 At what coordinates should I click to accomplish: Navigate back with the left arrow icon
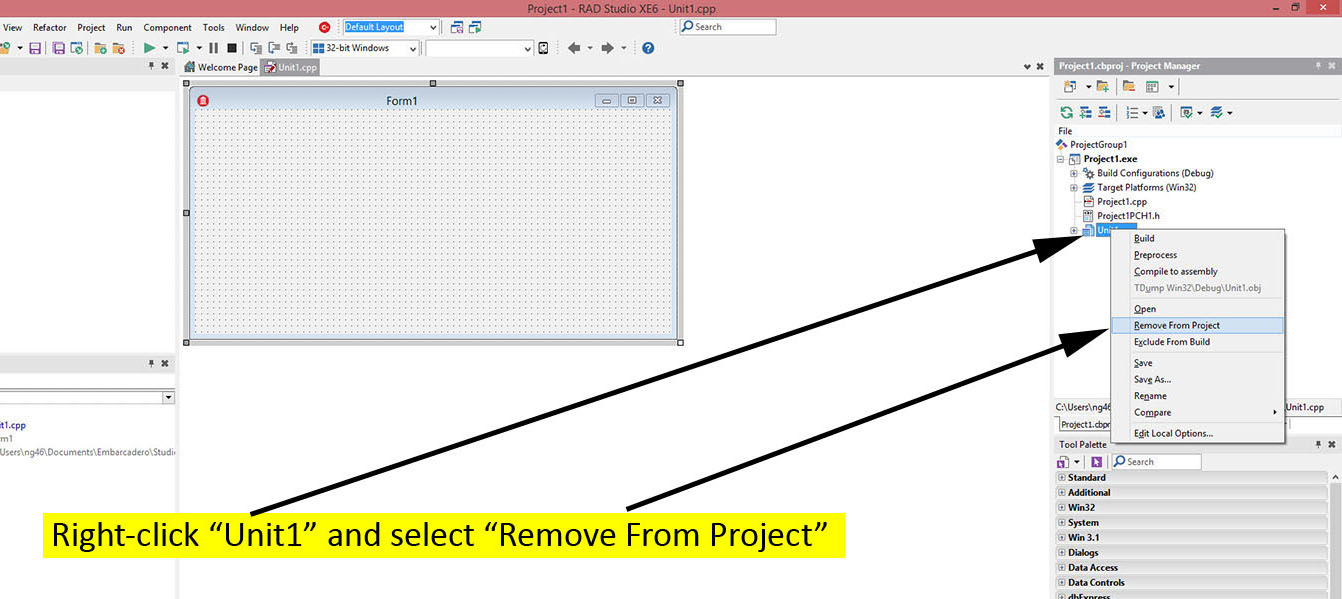(574, 48)
